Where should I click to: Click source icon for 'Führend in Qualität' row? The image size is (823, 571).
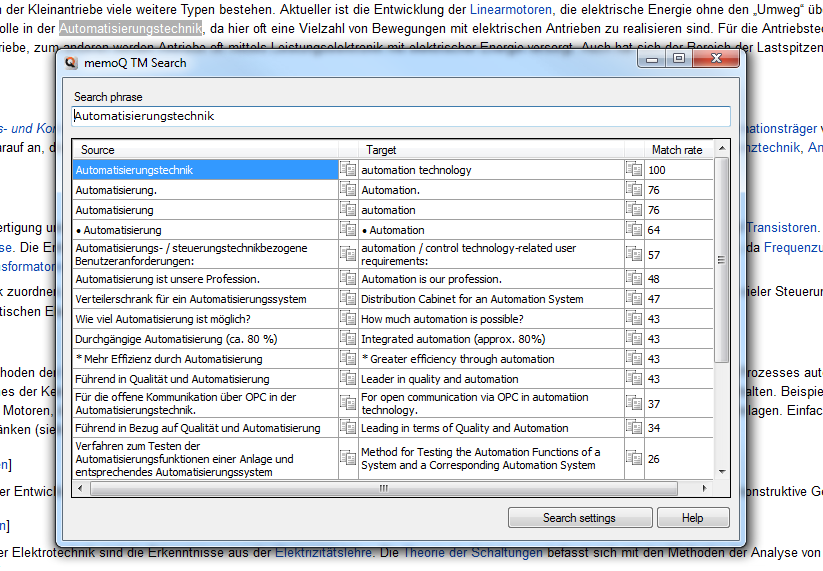348,378
